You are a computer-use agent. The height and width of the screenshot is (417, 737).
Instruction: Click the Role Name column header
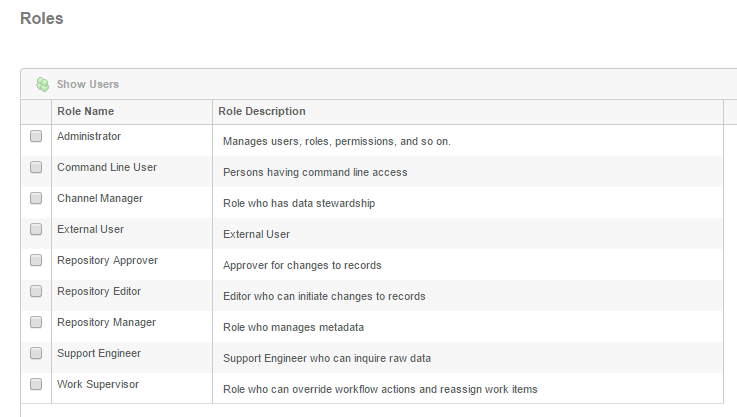tap(86, 111)
